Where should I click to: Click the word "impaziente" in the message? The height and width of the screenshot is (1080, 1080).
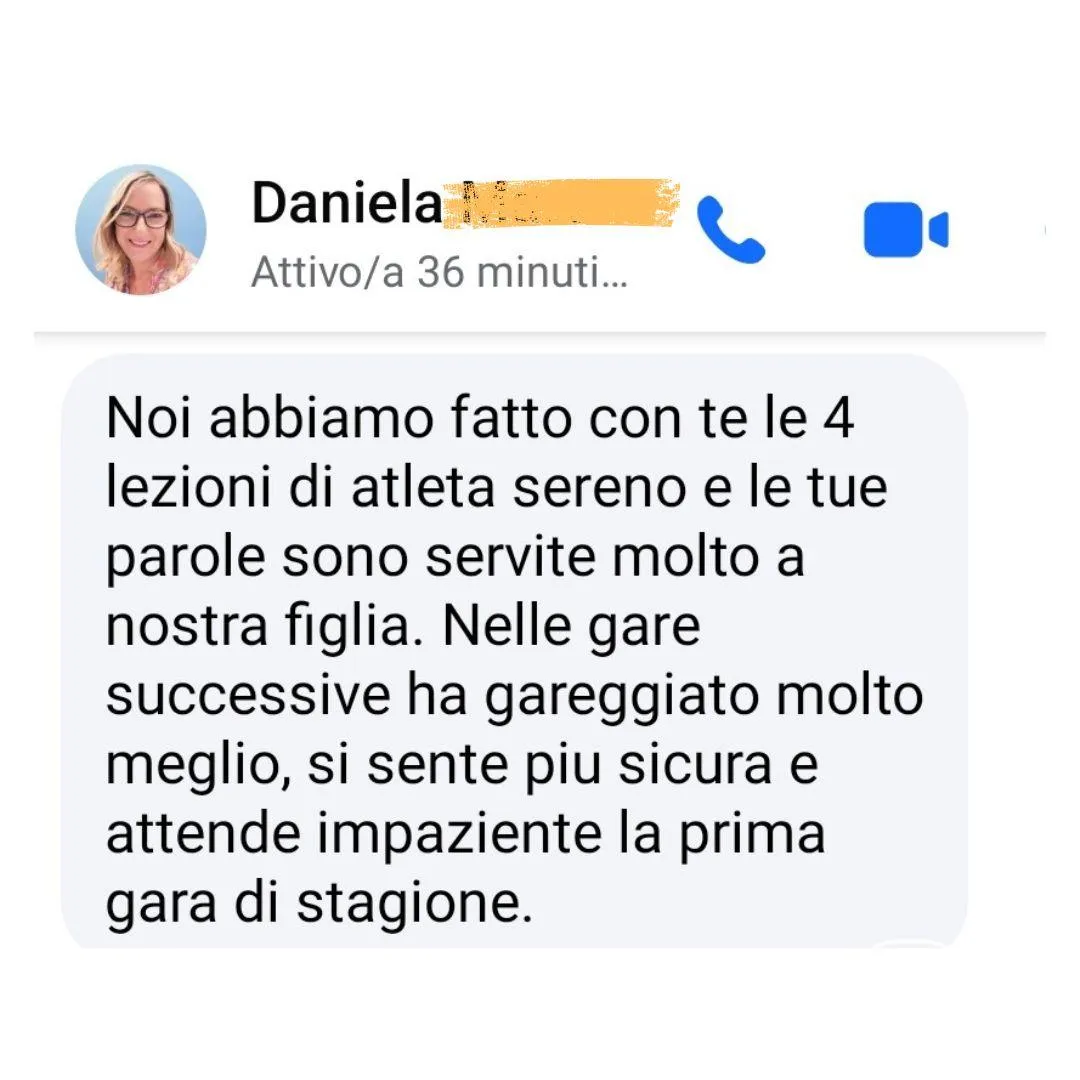pyautogui.click(x=459, y=836)
